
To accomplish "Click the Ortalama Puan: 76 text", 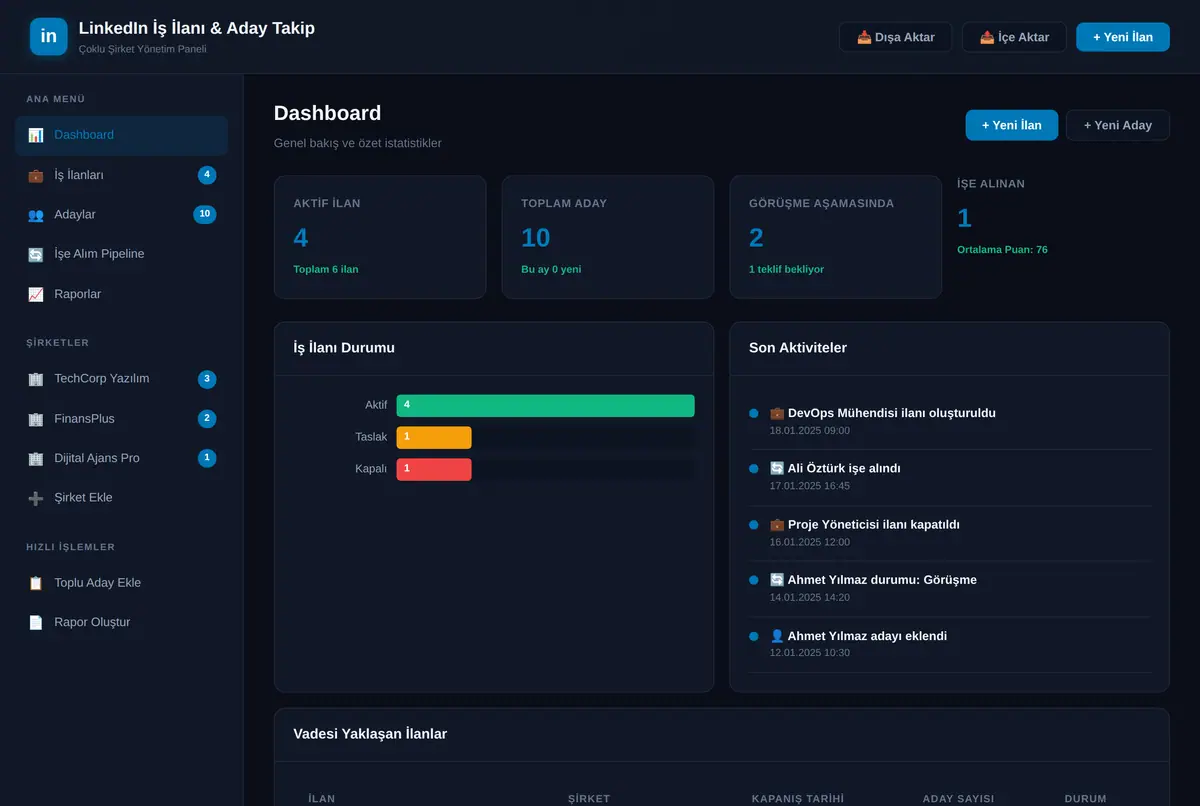I will pyautogui.click(x=1002, y=250).
